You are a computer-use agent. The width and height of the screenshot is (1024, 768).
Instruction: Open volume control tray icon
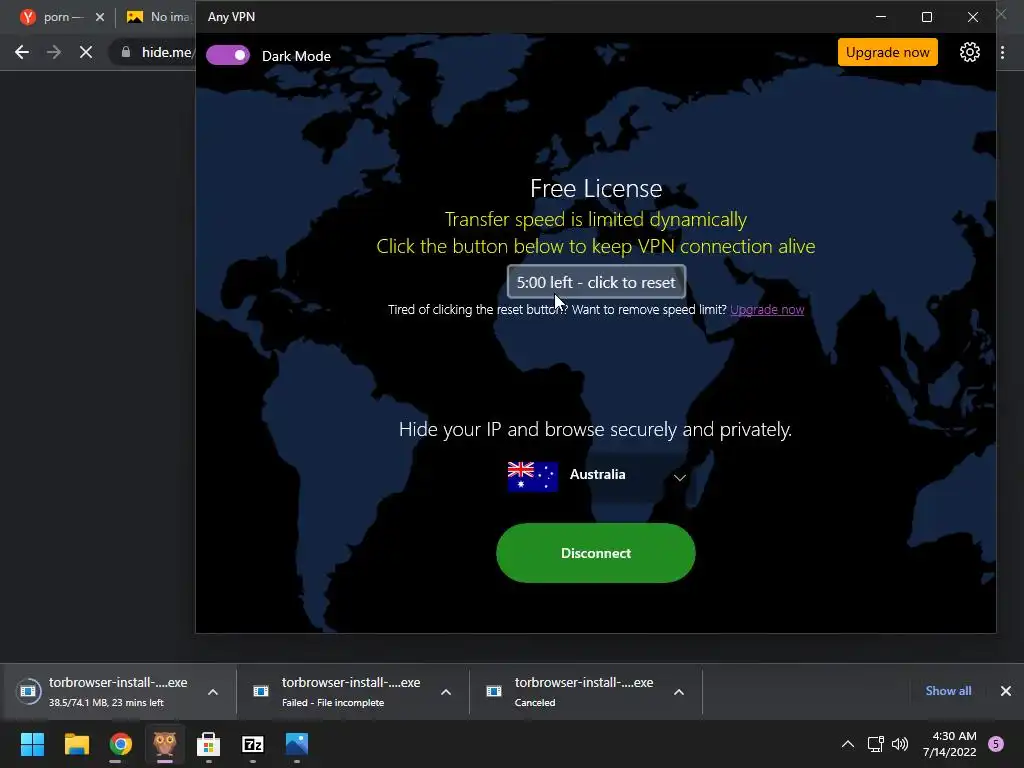tap(900, 744)
